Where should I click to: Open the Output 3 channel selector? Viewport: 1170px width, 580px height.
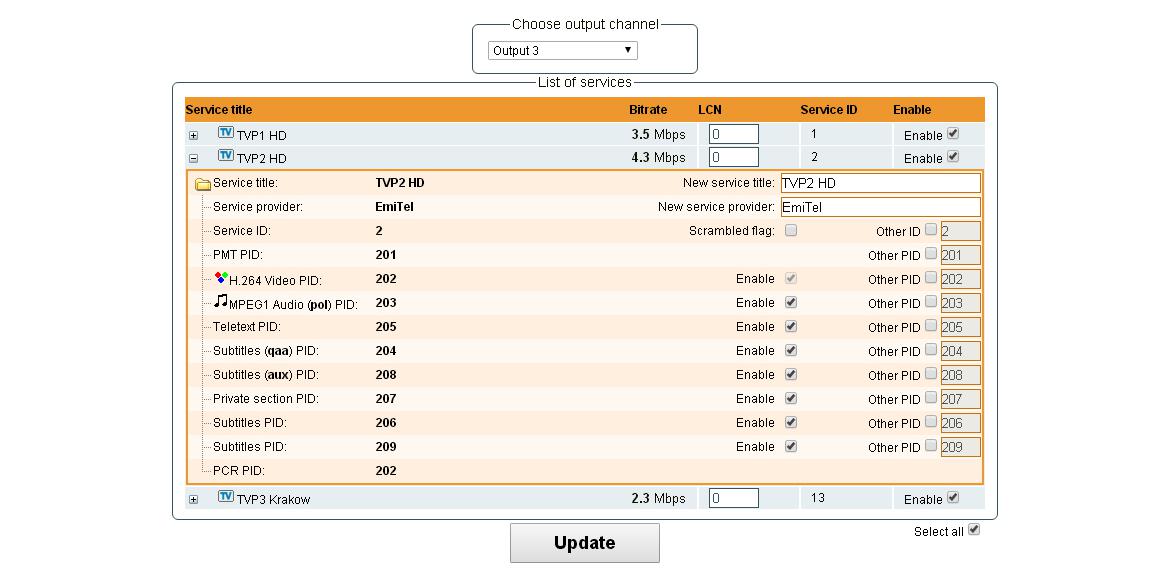tap(562, 50)
